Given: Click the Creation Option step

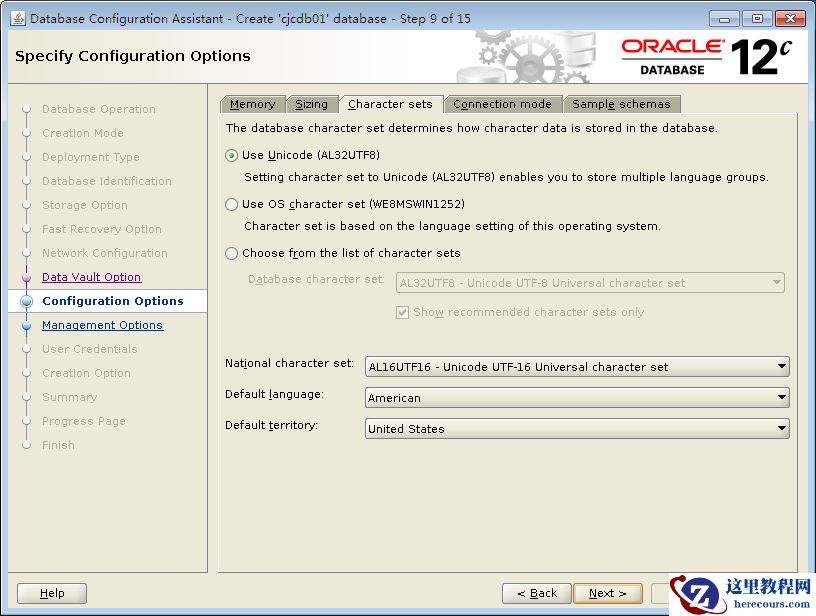Looking at the screenshot, I should click(x=86, y=373).
